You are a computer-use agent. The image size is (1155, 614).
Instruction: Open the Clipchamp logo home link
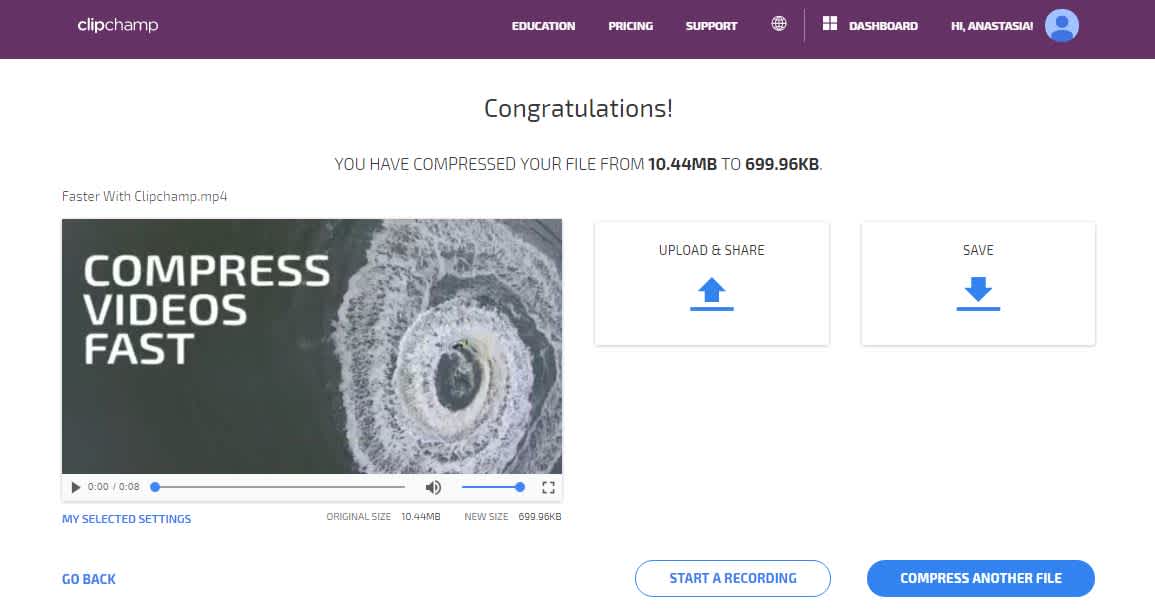(118, 25)
